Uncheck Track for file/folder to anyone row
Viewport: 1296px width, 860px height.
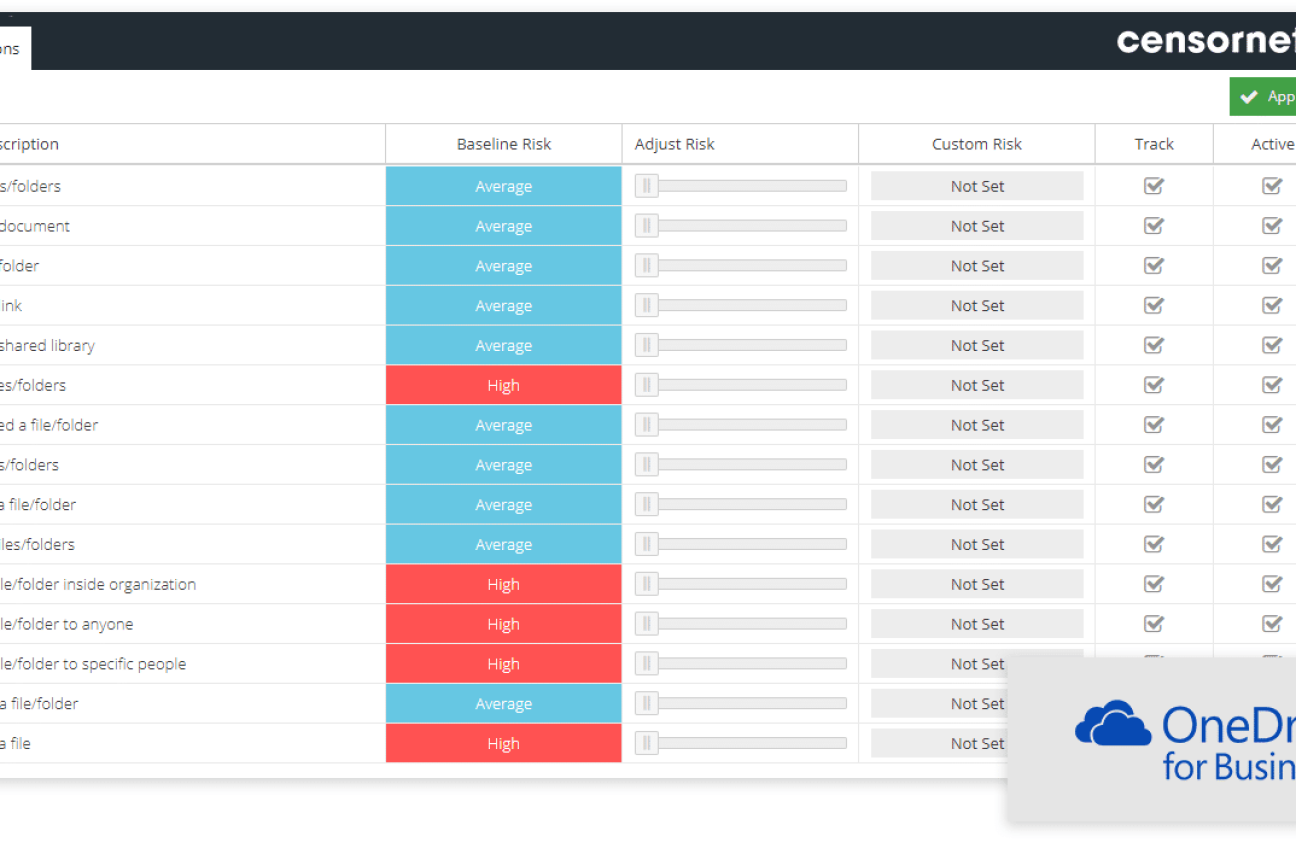coord(1154,624)
